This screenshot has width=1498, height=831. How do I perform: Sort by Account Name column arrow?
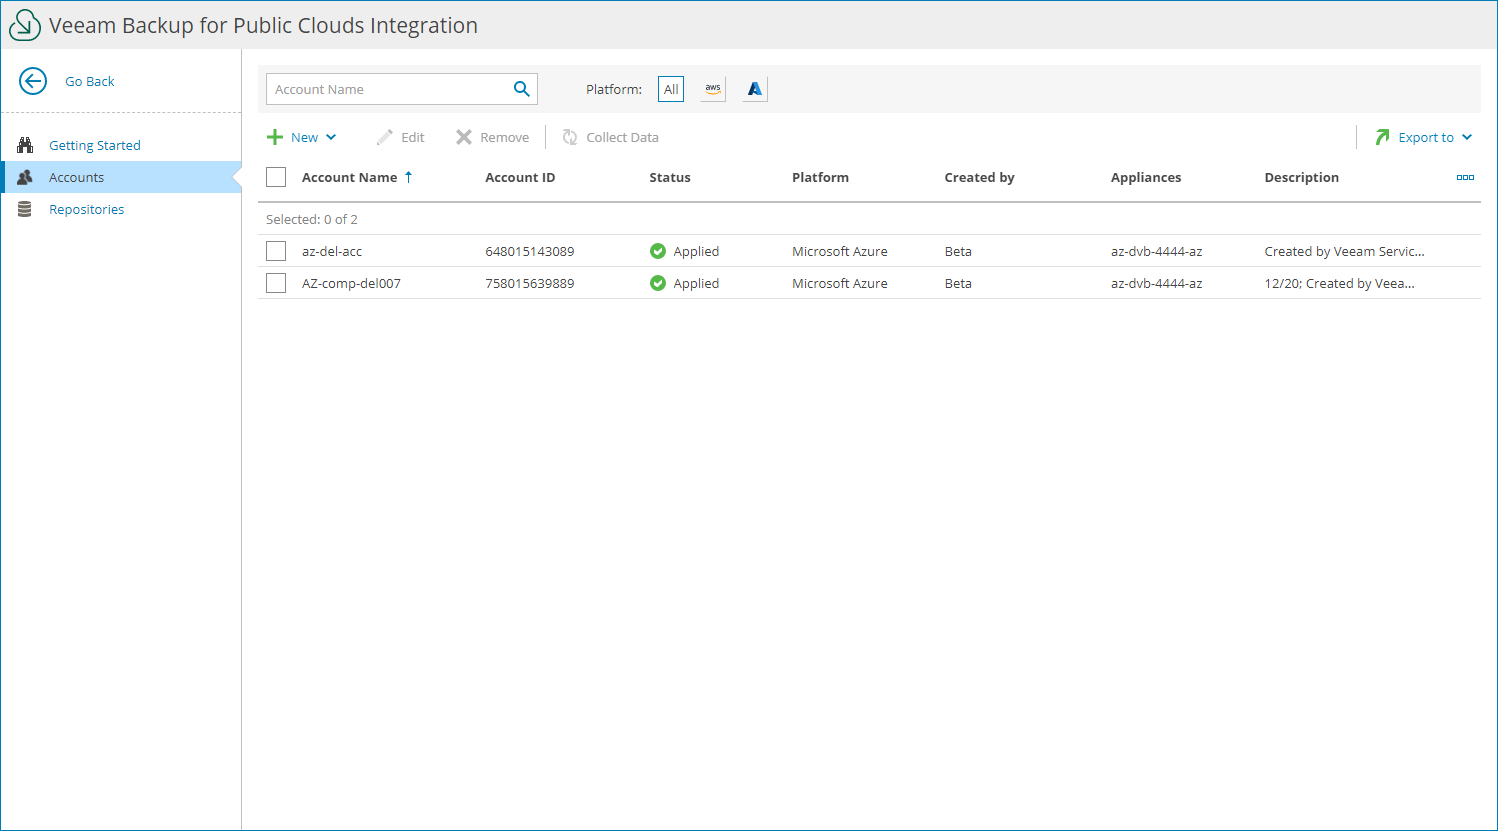[x=408, y=177]
